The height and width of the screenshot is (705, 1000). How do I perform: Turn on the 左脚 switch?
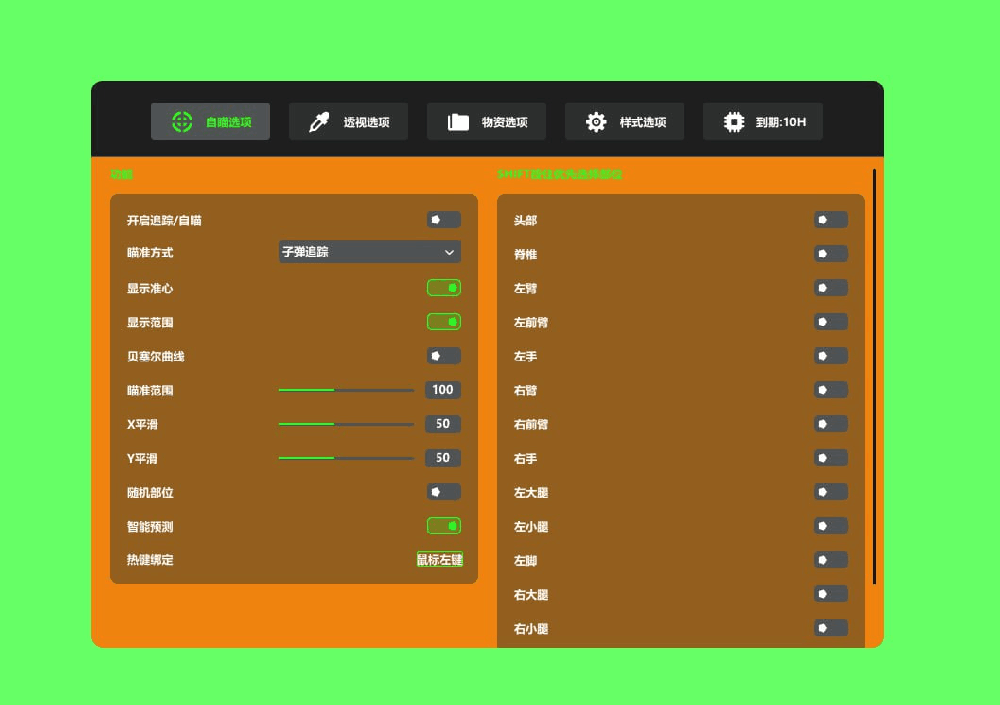tap(831, 560)
